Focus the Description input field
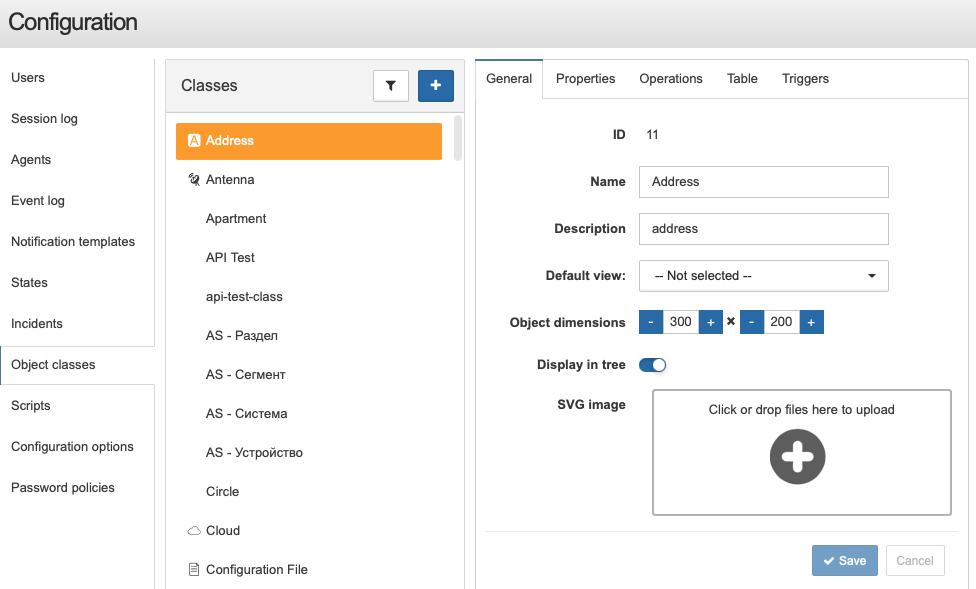The height and width of the screenshot is (589, 976). pyautogui.click(x=764, y=229)
